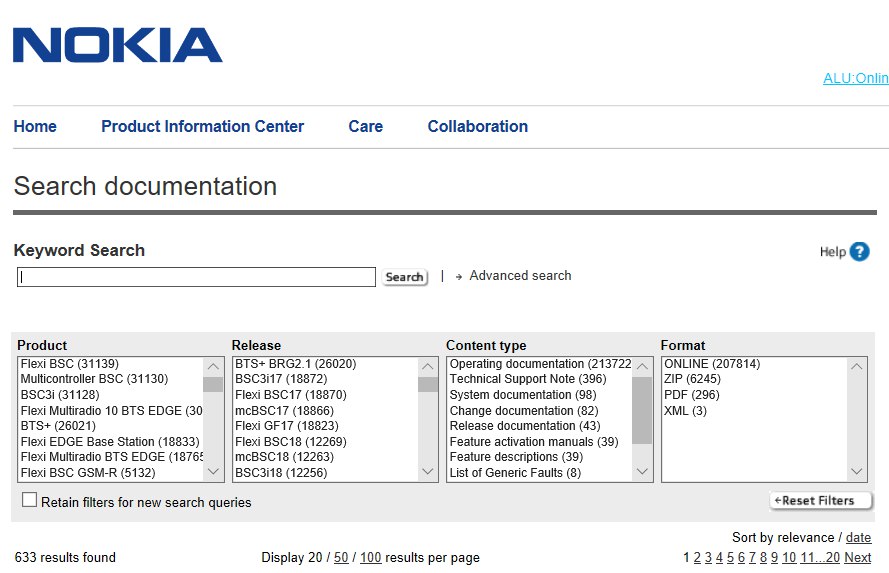
Task: Select Multicontroller BSC (31130) product
Action: (94, 379)
